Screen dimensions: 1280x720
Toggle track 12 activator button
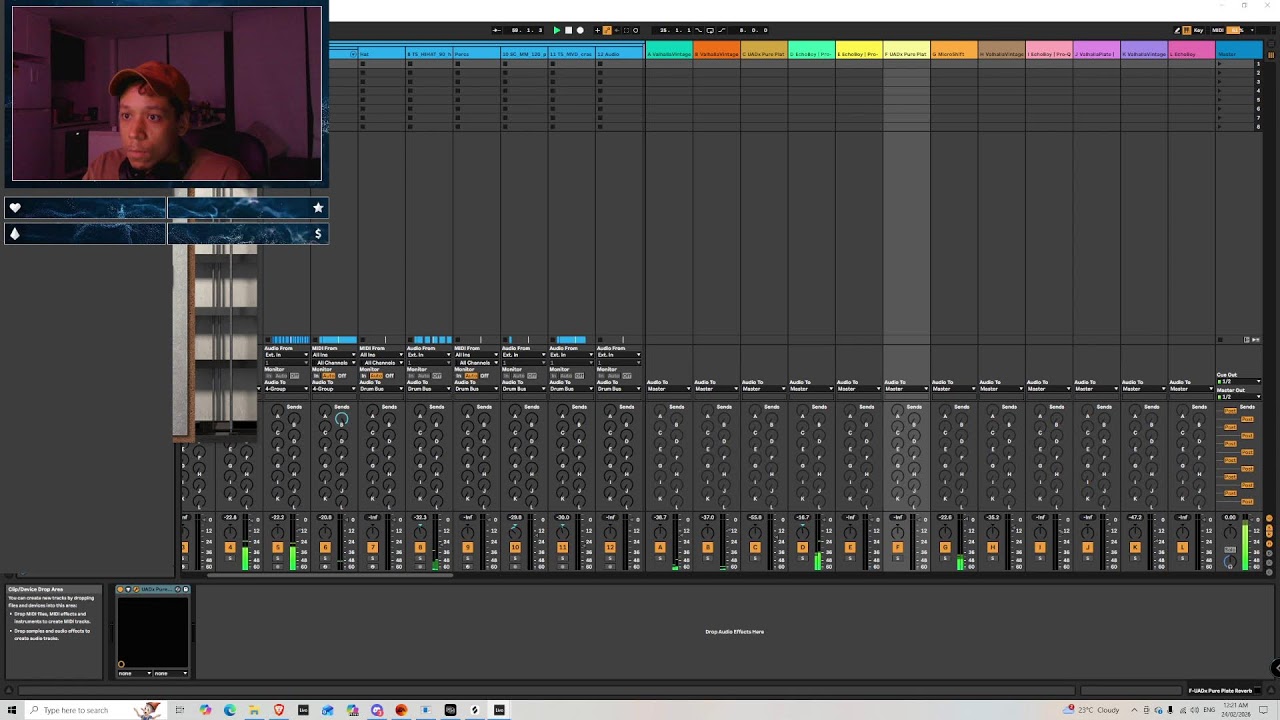pos(610,547)
